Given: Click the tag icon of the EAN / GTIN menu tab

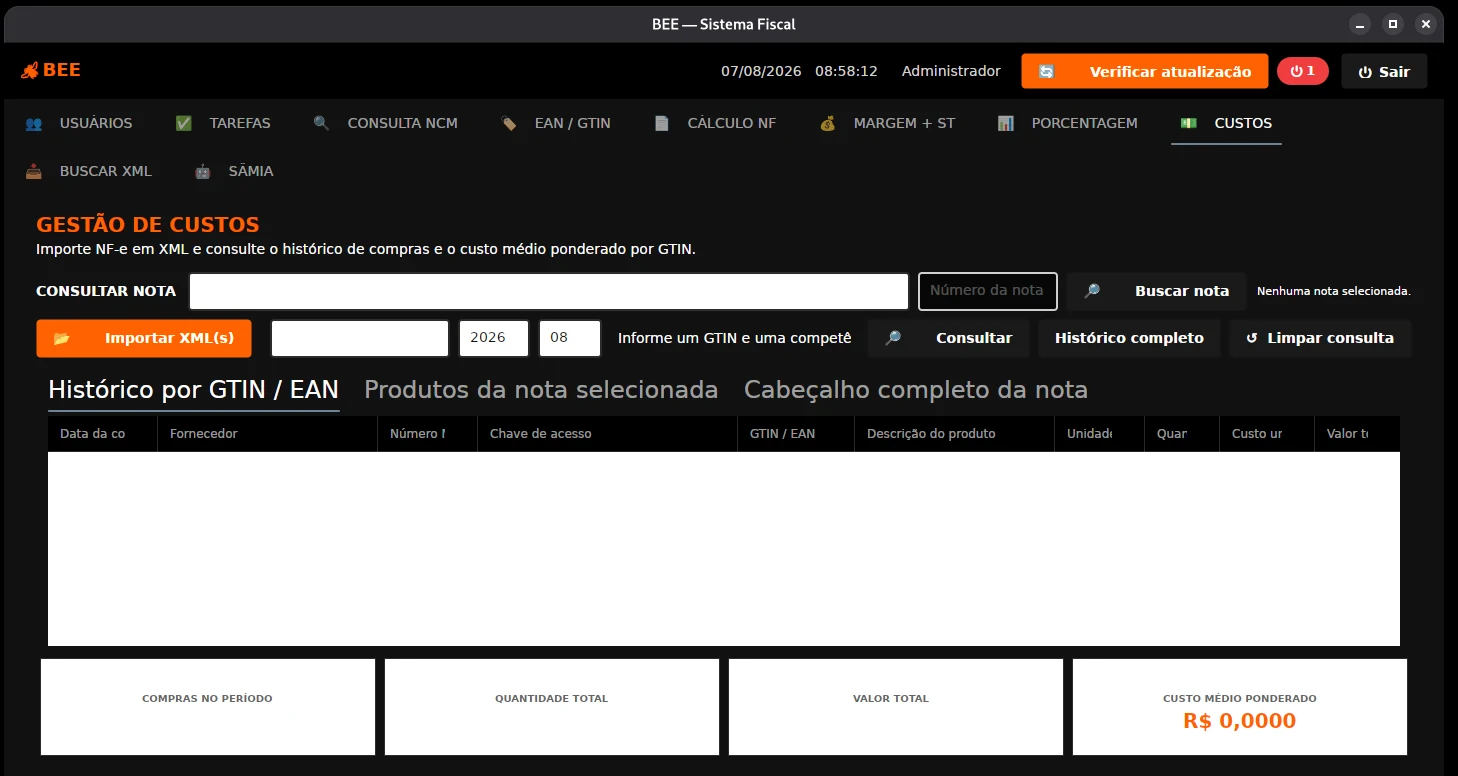Looking at the screenshot, I should click(509, 124).
